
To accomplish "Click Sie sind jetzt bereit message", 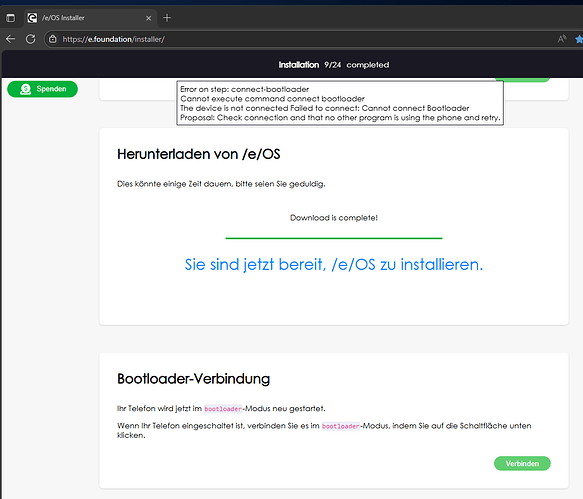I will (x=334, y=265).
